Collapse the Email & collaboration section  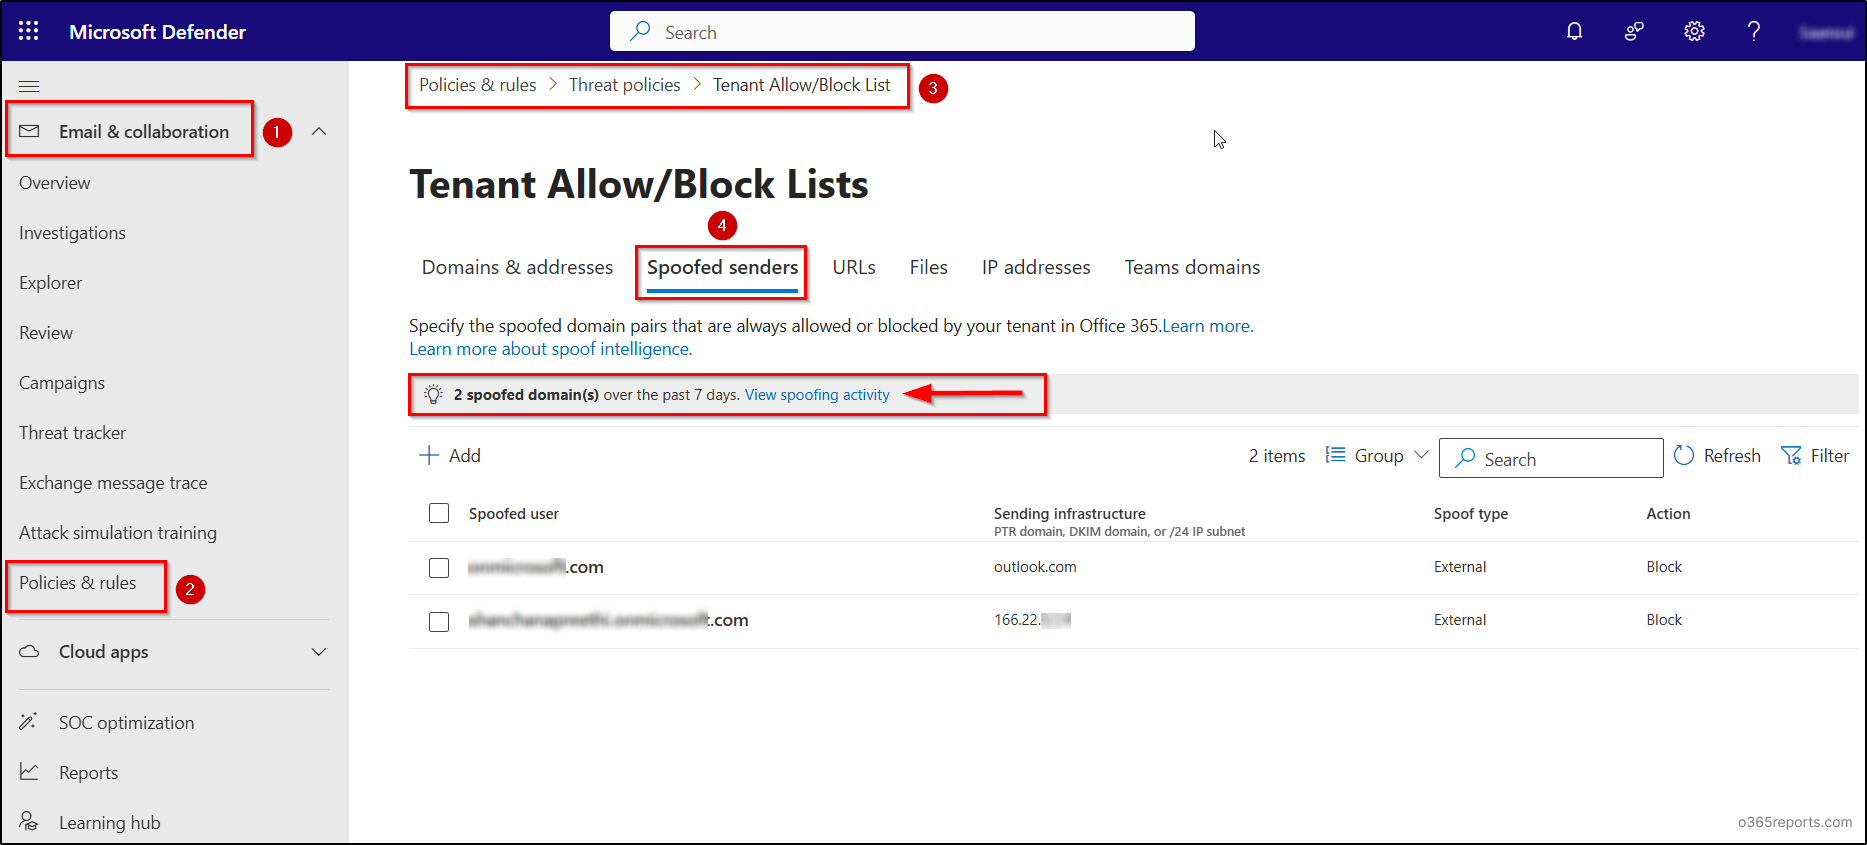point(319,131)
